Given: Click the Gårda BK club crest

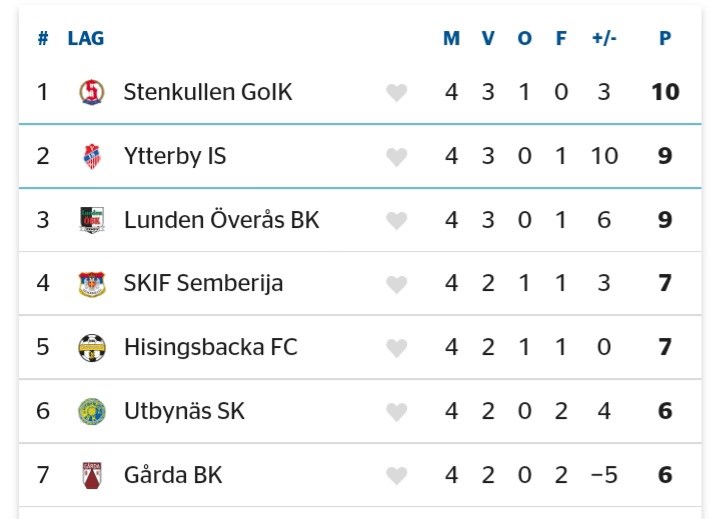Looking at the screenshot, I should pos(91,475).
